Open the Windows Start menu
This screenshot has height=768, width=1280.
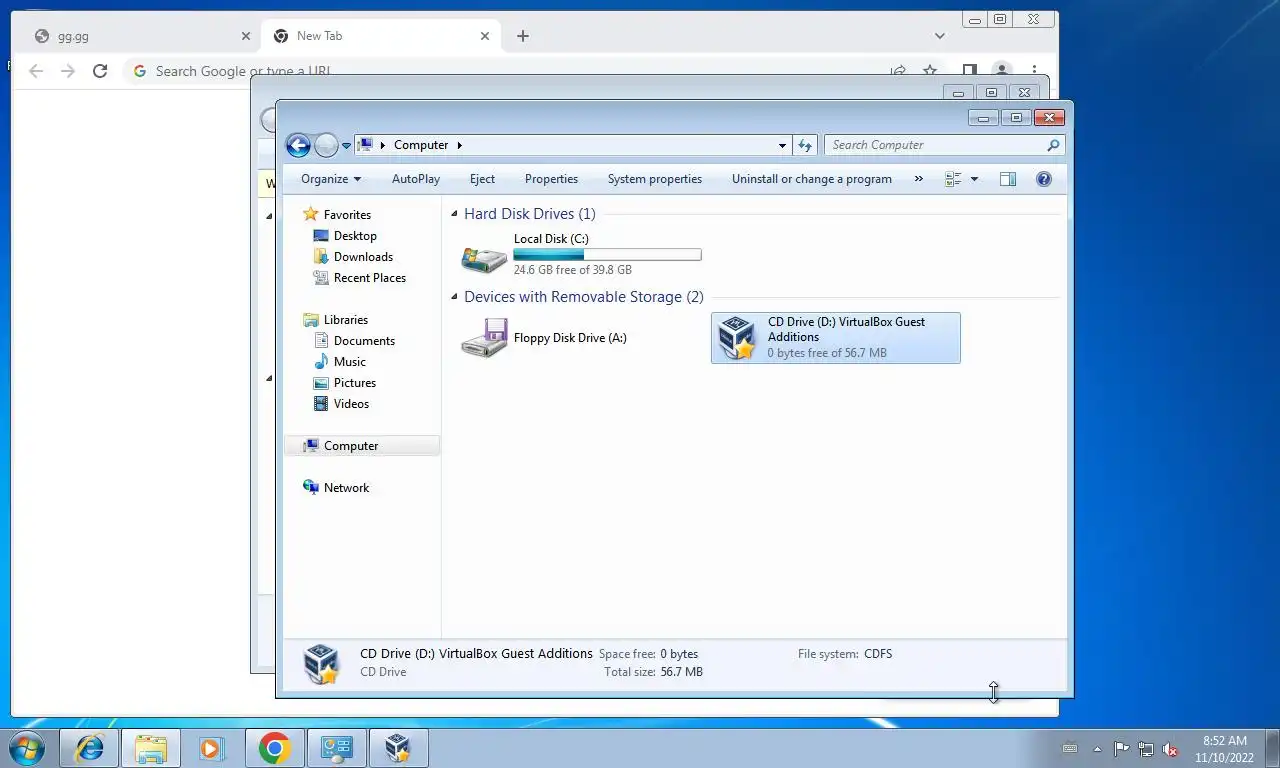pos(26,748)
